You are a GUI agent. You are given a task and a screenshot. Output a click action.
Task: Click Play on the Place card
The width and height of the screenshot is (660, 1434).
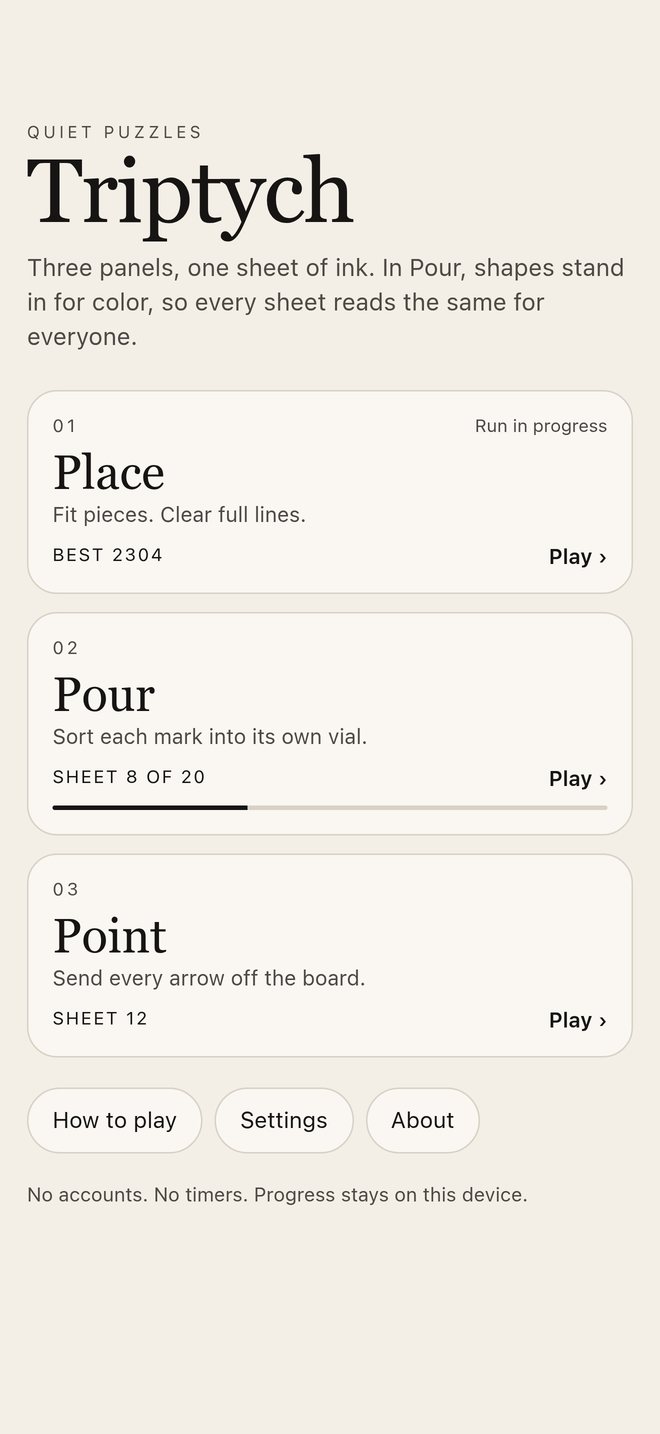[578, 557]
